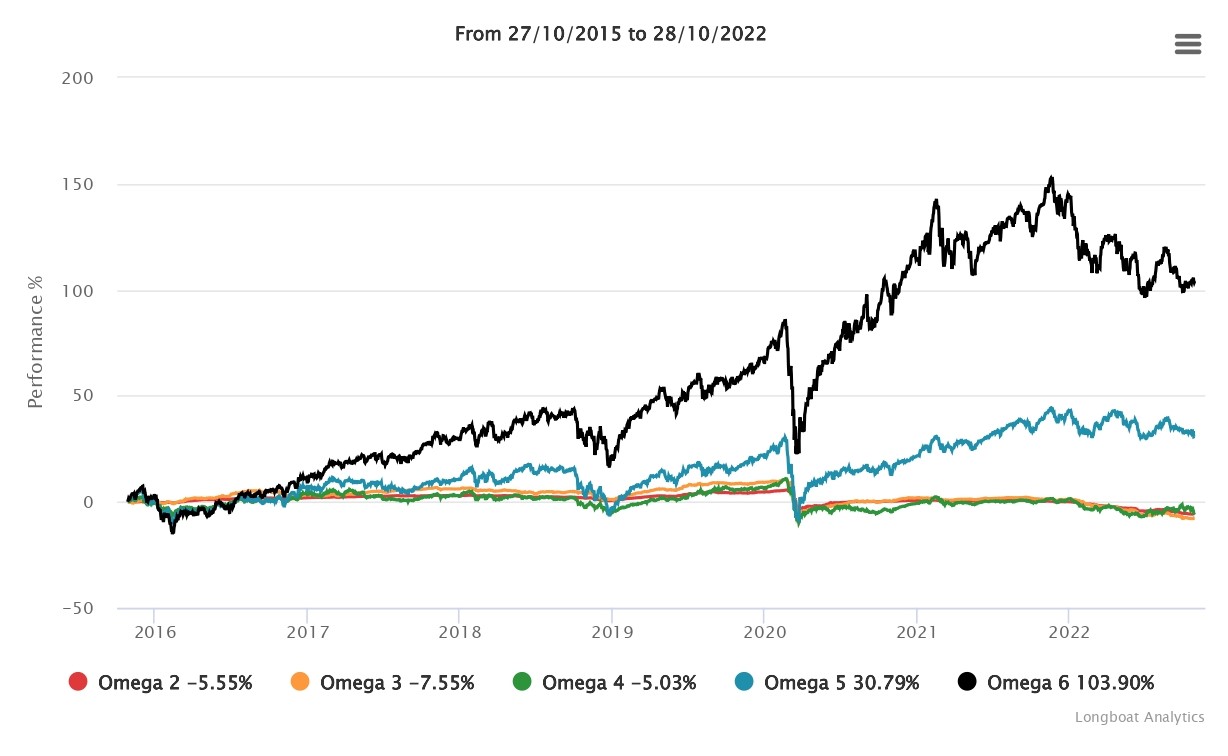Select the 2016 x-axis label
Viewport: 1228px width, 756px height.
coord(154,632)
